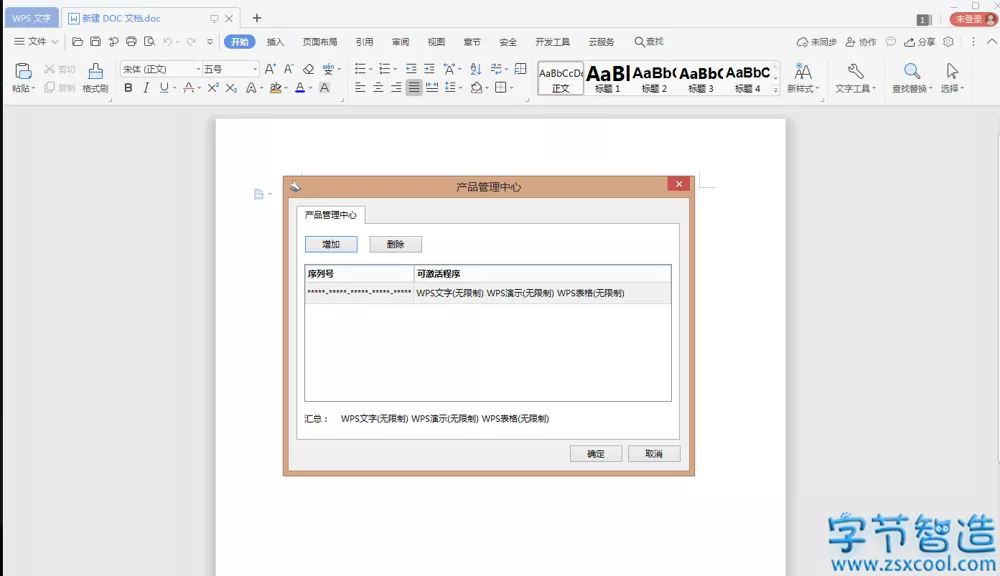Open the 审阅 ribbon tab
This screenshot has width=1000, height=576.
pos(401,42)
